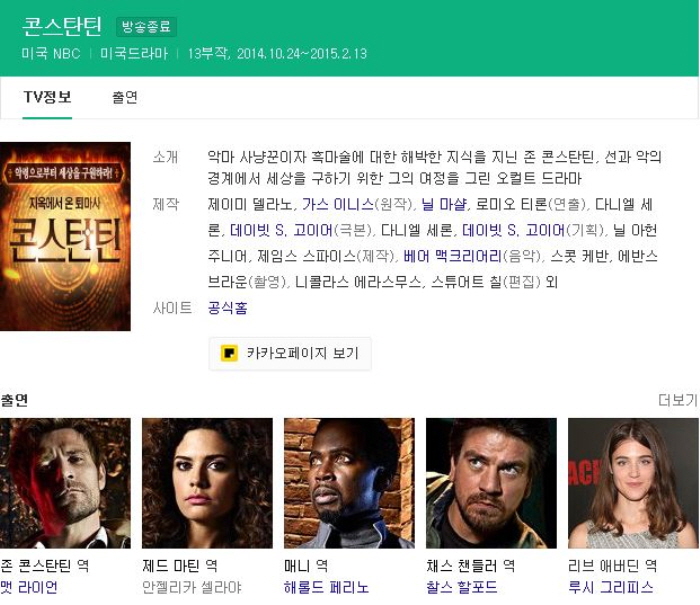Expand cast list with 더보기
The image size is (700, 605).
tap(678, 400)
